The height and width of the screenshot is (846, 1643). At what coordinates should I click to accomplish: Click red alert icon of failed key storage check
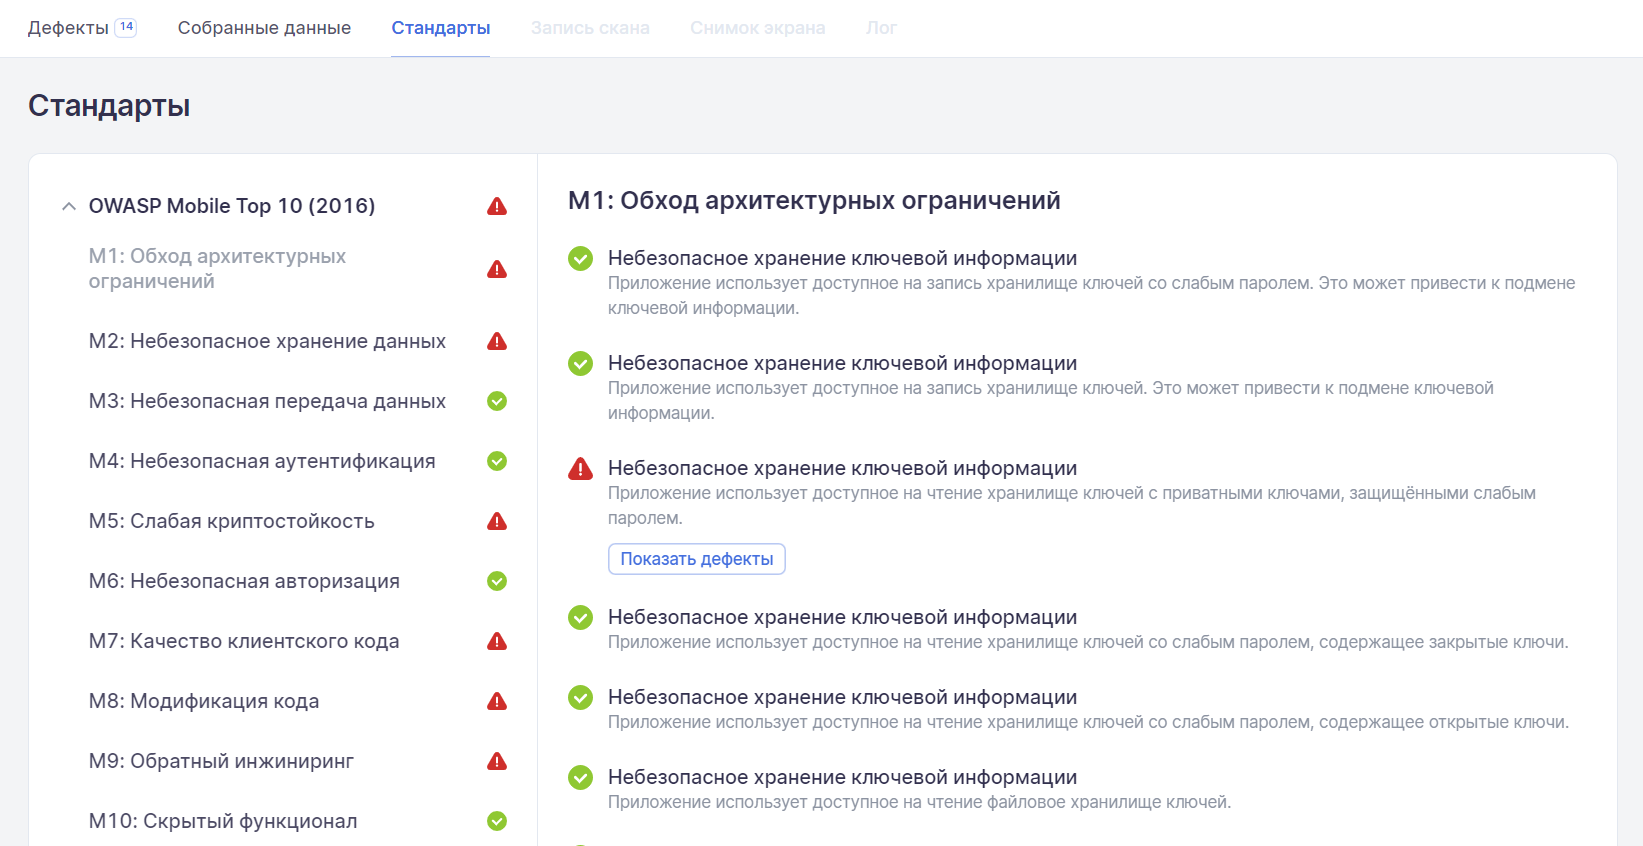[x=581, y=469]
